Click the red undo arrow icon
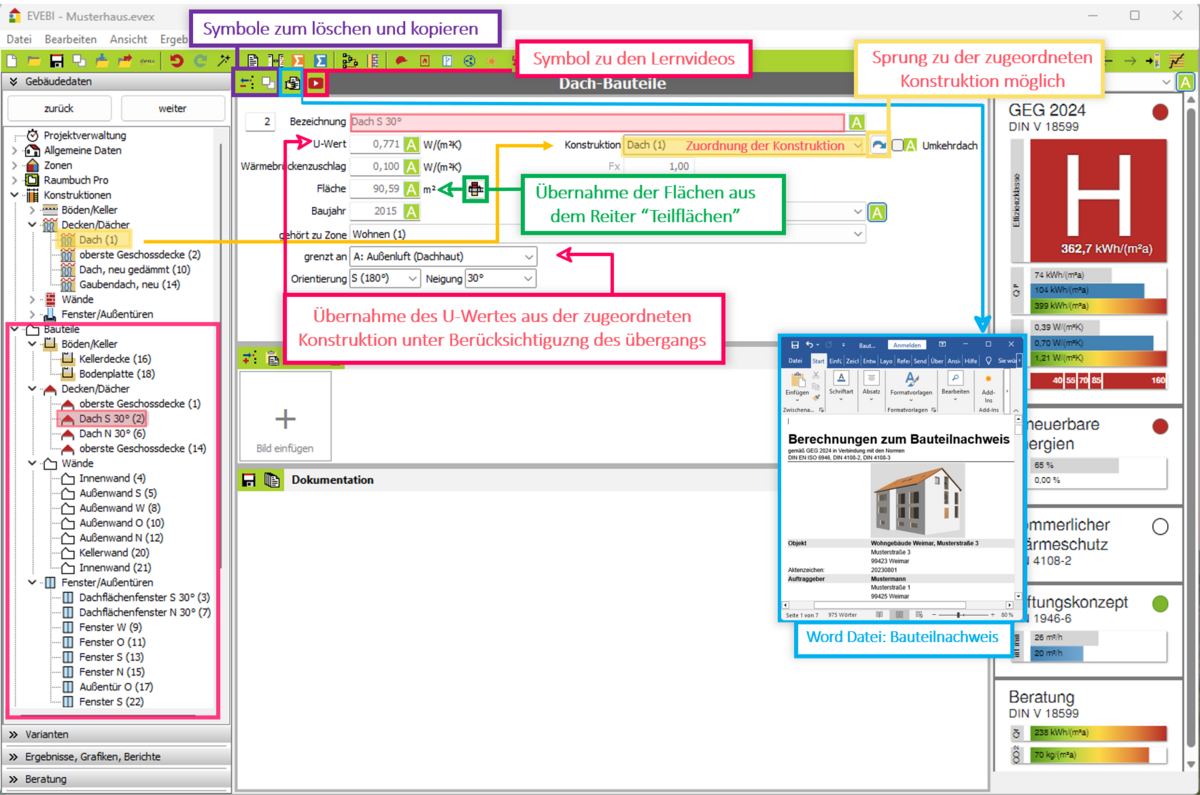1200x795 pixels. click(x=177, y=61)
